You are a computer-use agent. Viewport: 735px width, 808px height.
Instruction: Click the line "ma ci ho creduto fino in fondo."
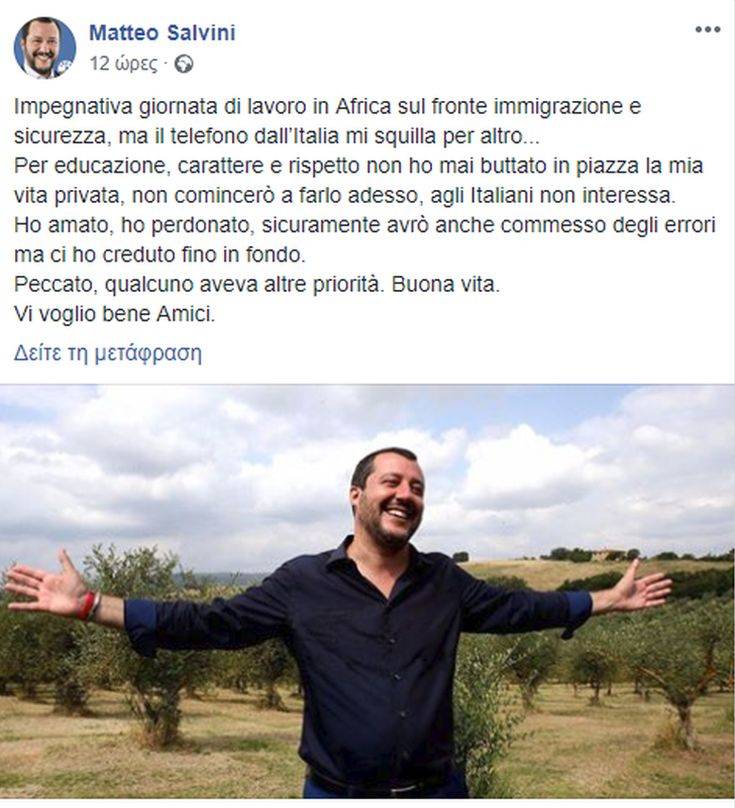tap(160, 255)
